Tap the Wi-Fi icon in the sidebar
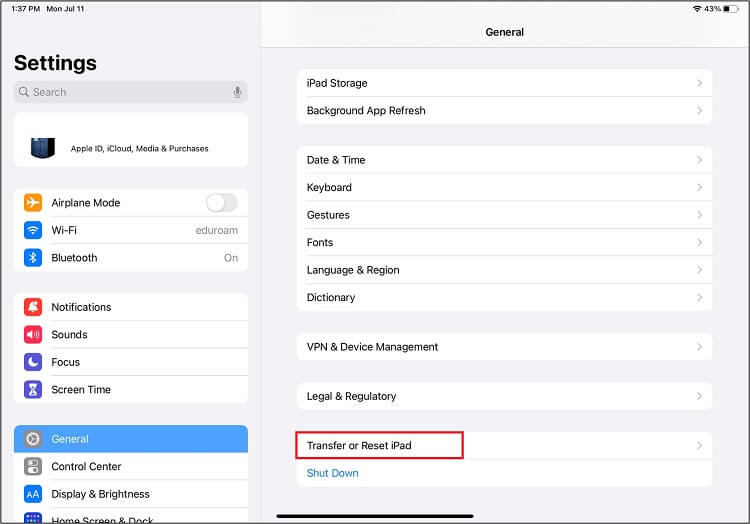Screen dimensions: 750x524 [x=33, y=230]
